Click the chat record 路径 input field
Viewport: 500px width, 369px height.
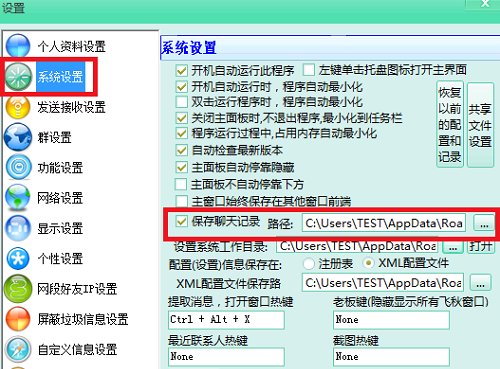[x=384, y=223]
